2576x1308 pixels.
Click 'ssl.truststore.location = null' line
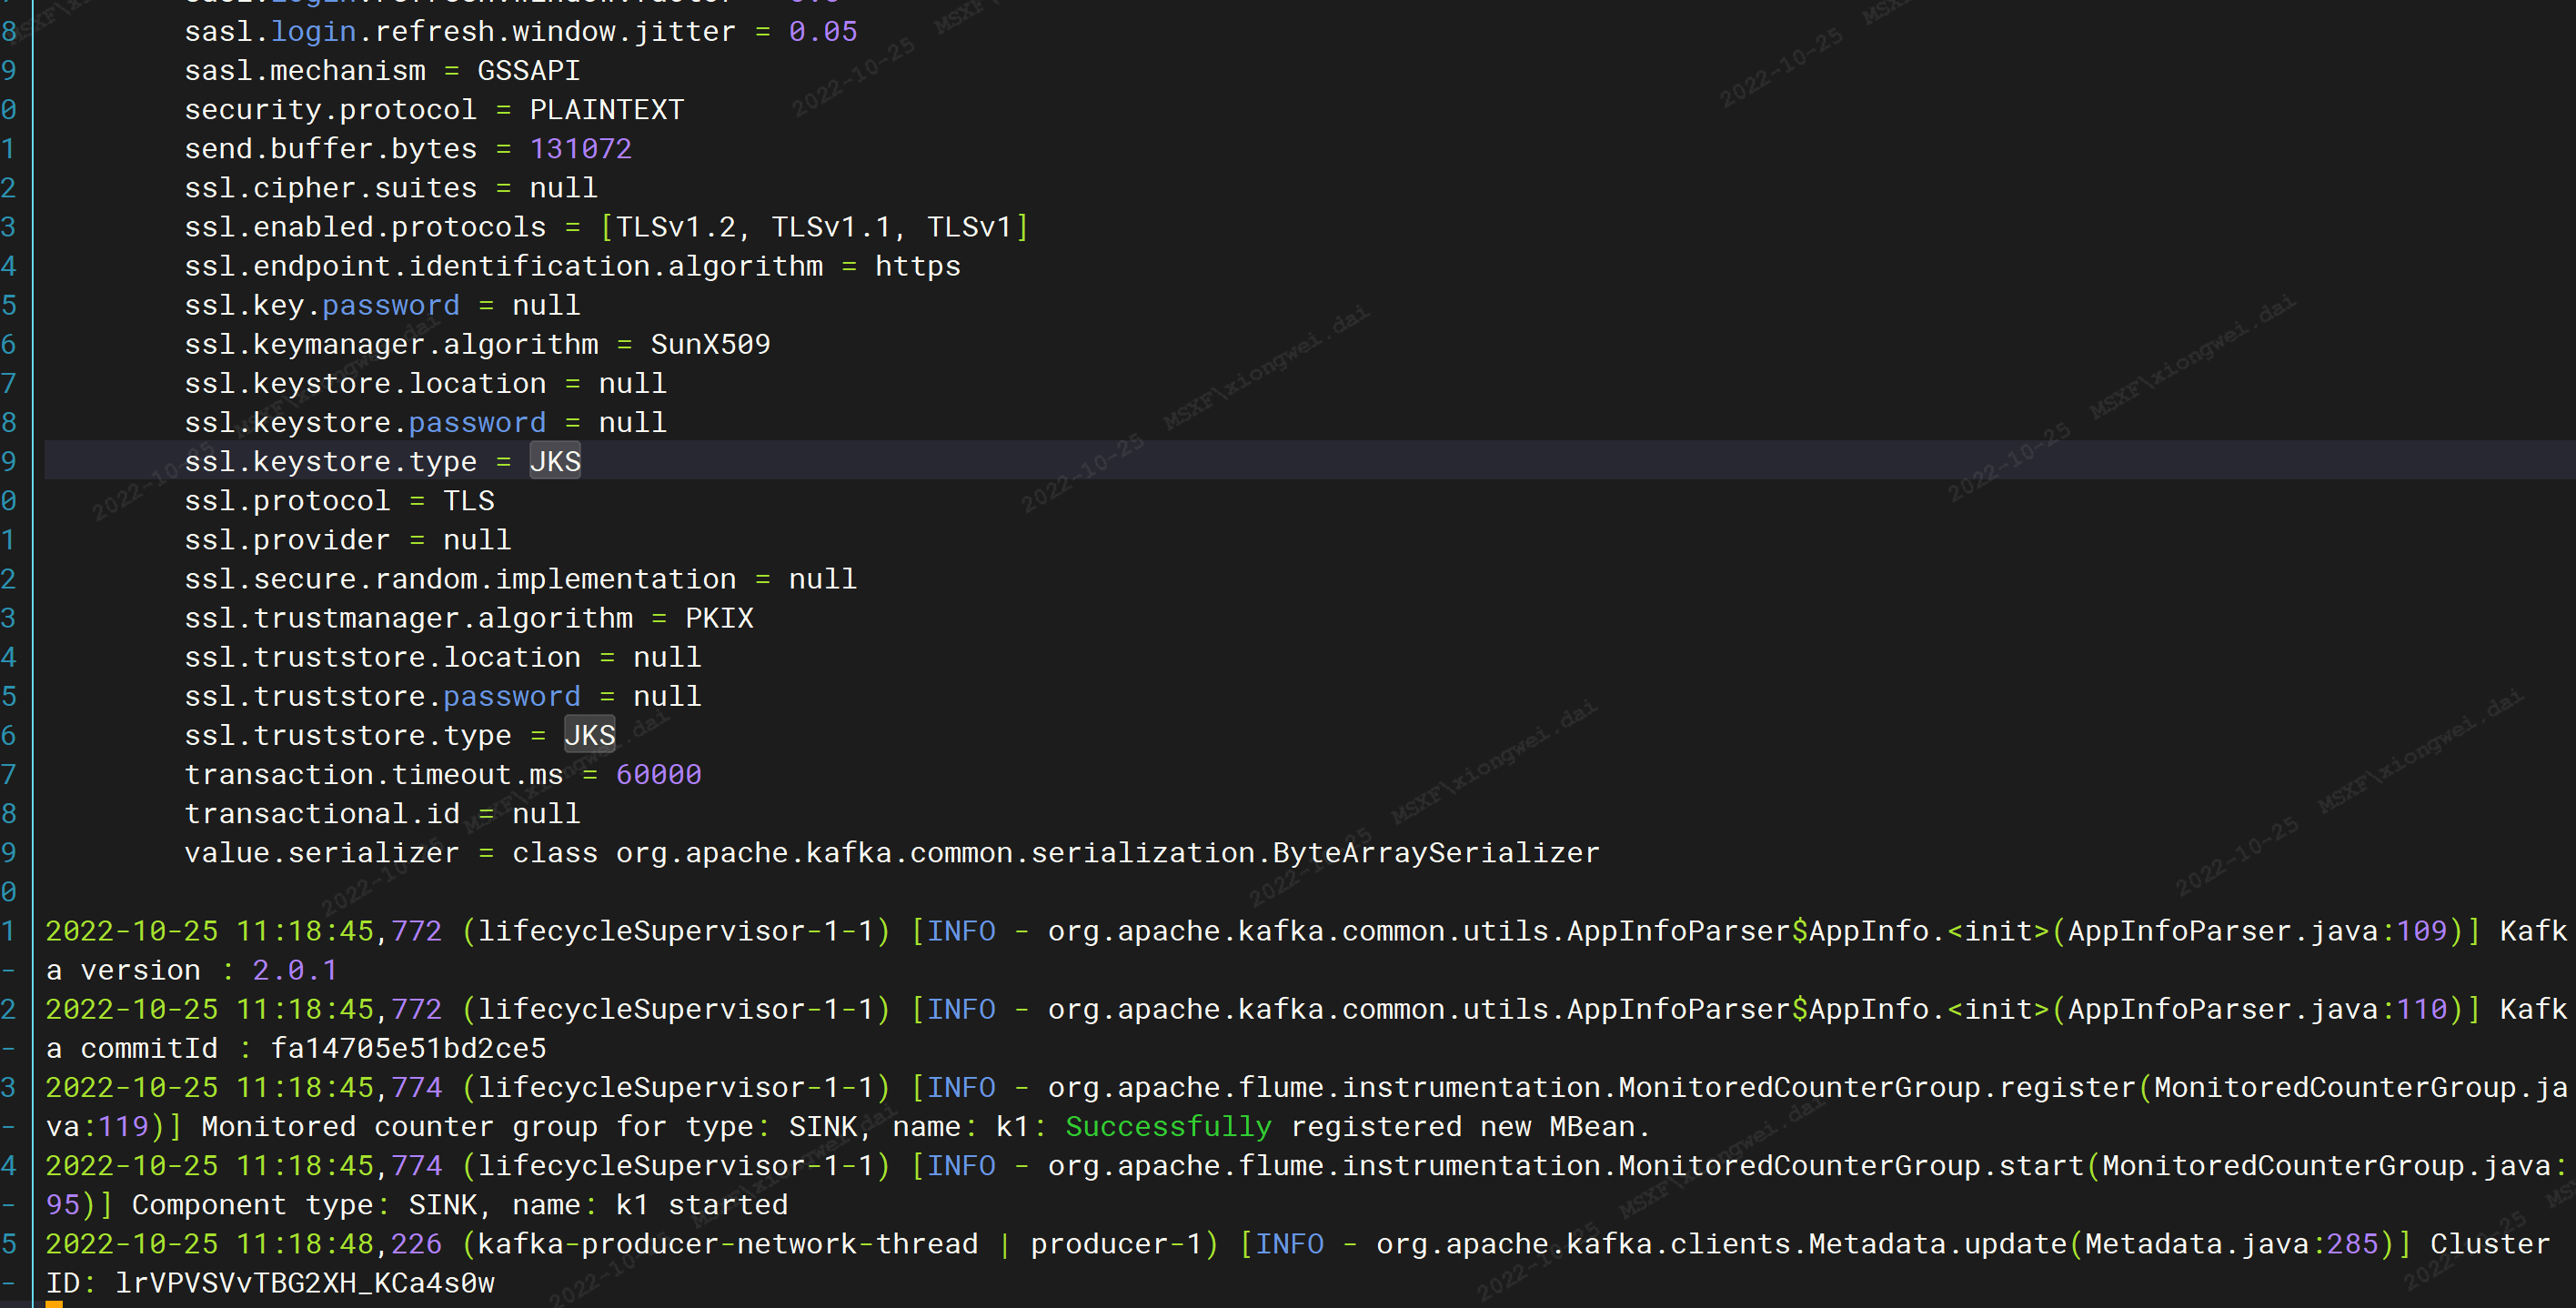pos(443,657)
